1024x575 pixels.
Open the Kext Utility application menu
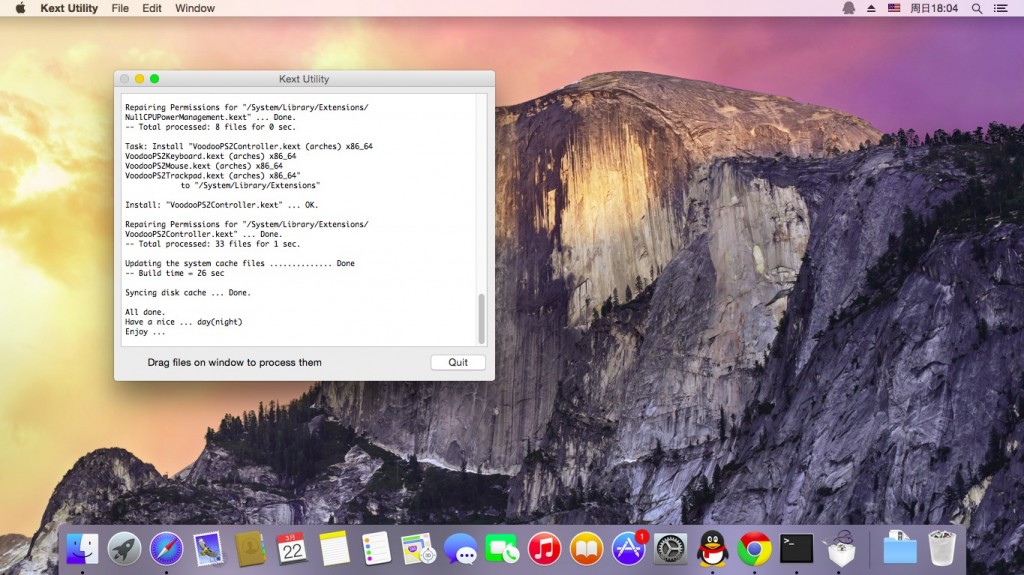[69, 8]
